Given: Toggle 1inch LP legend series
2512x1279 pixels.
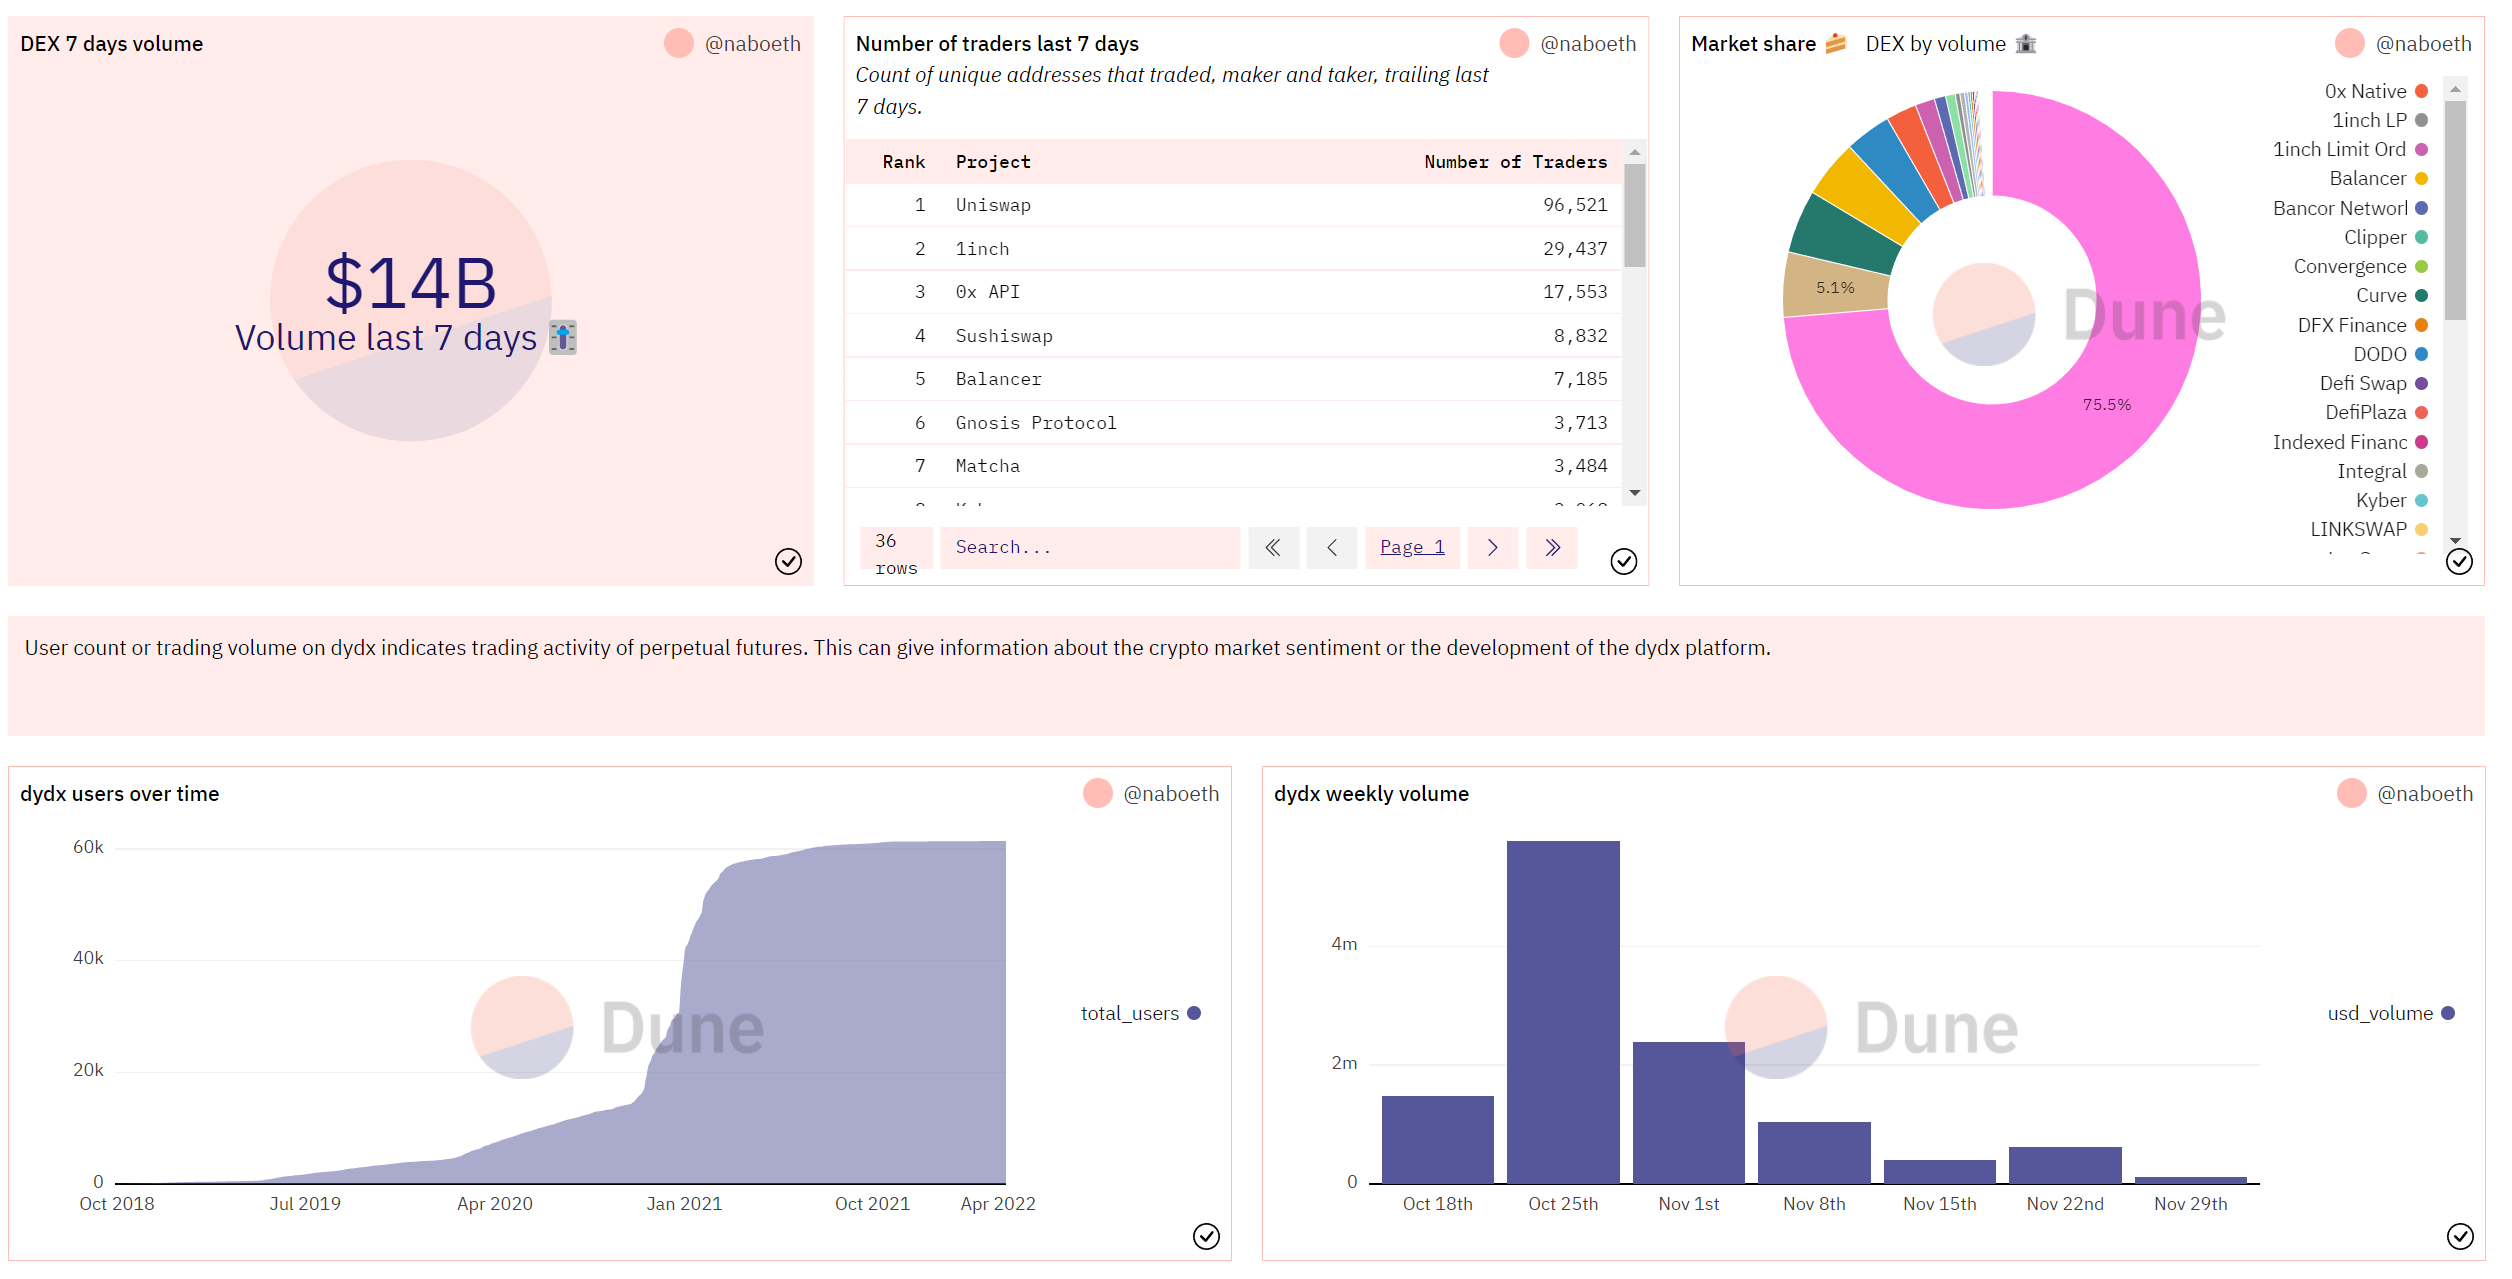Looking at the screenshot, I should click(x=2380, y=120).
